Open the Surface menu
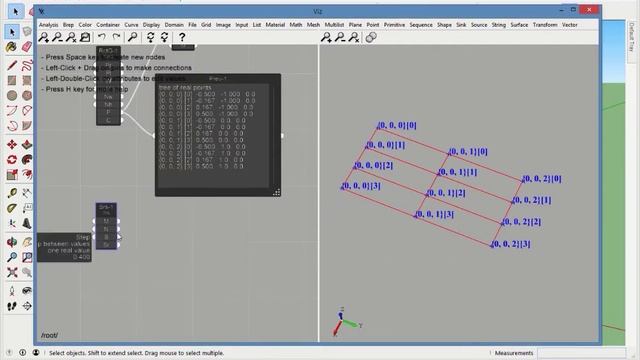This screenshot has height=360, width=640. coord(519,25)
